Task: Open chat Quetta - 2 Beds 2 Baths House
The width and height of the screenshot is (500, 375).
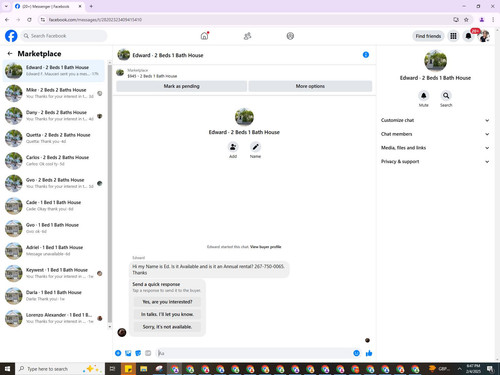Action: pyautogui.click(x=53, y=138)
